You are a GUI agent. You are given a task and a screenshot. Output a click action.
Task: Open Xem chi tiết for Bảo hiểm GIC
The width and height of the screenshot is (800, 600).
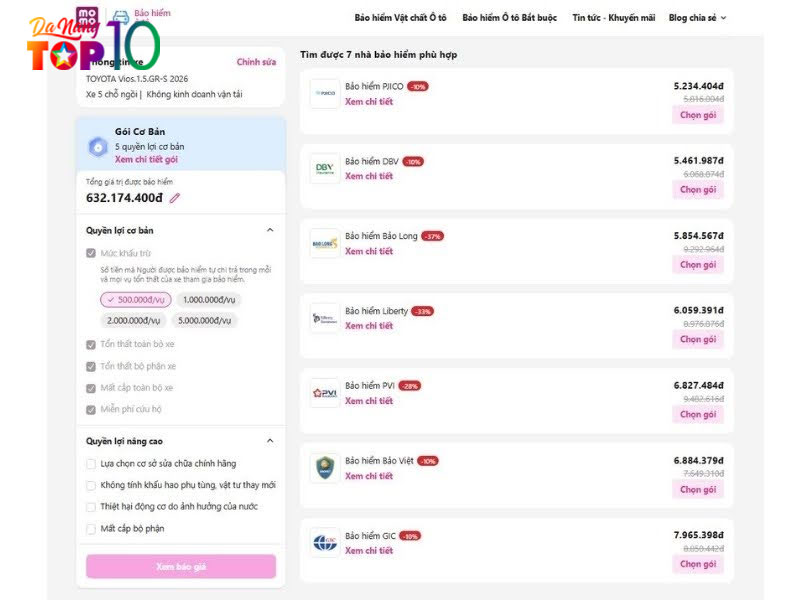(x=369, y=551)
